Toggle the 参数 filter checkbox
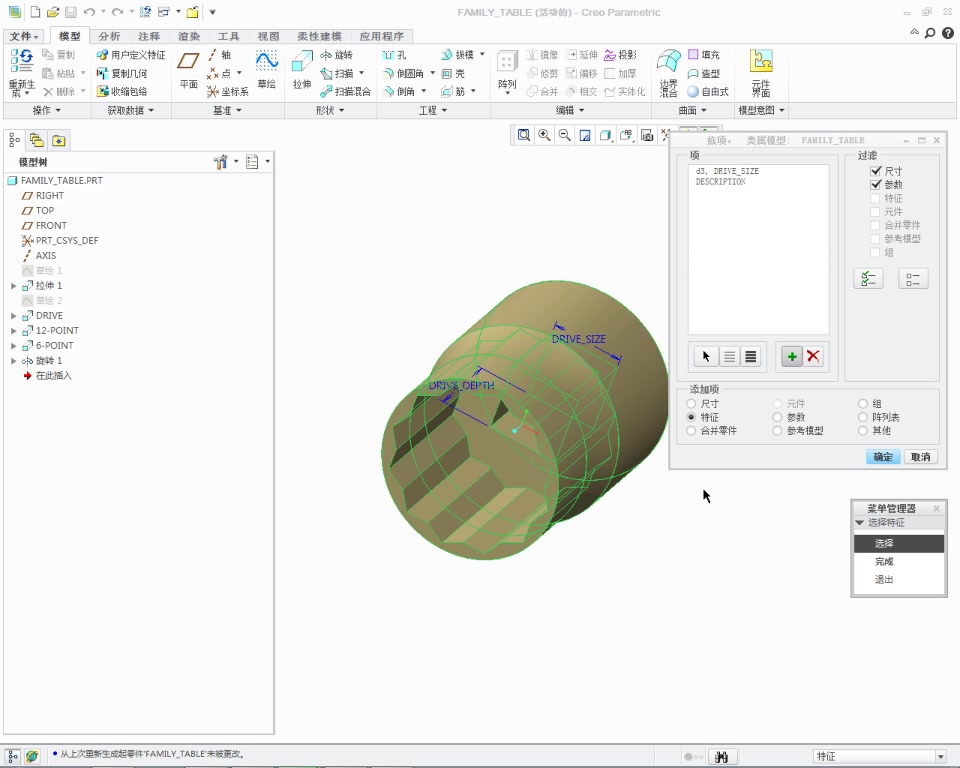This screenshot has height=768, width=960. tap(876, 184)
